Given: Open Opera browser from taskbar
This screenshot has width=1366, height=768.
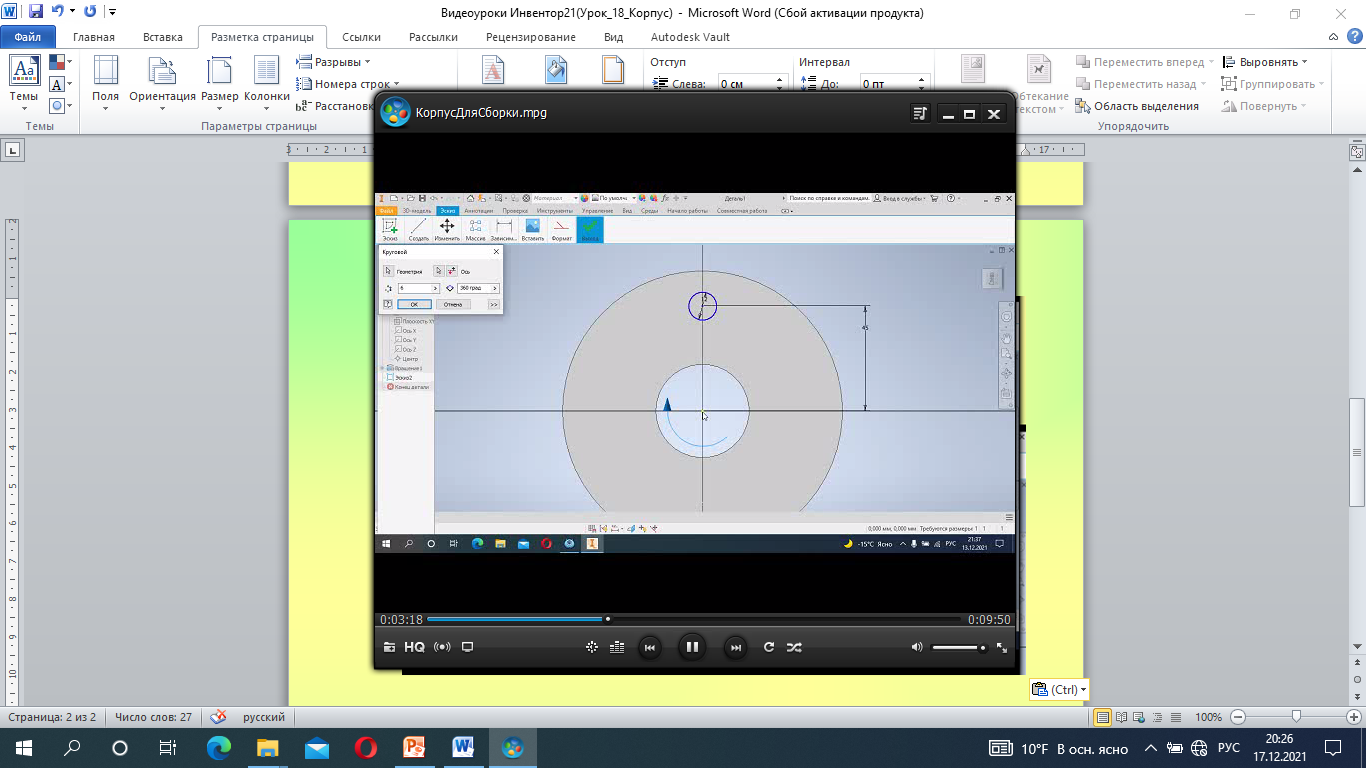Looking at the screenshot, I should pos(365,747).
